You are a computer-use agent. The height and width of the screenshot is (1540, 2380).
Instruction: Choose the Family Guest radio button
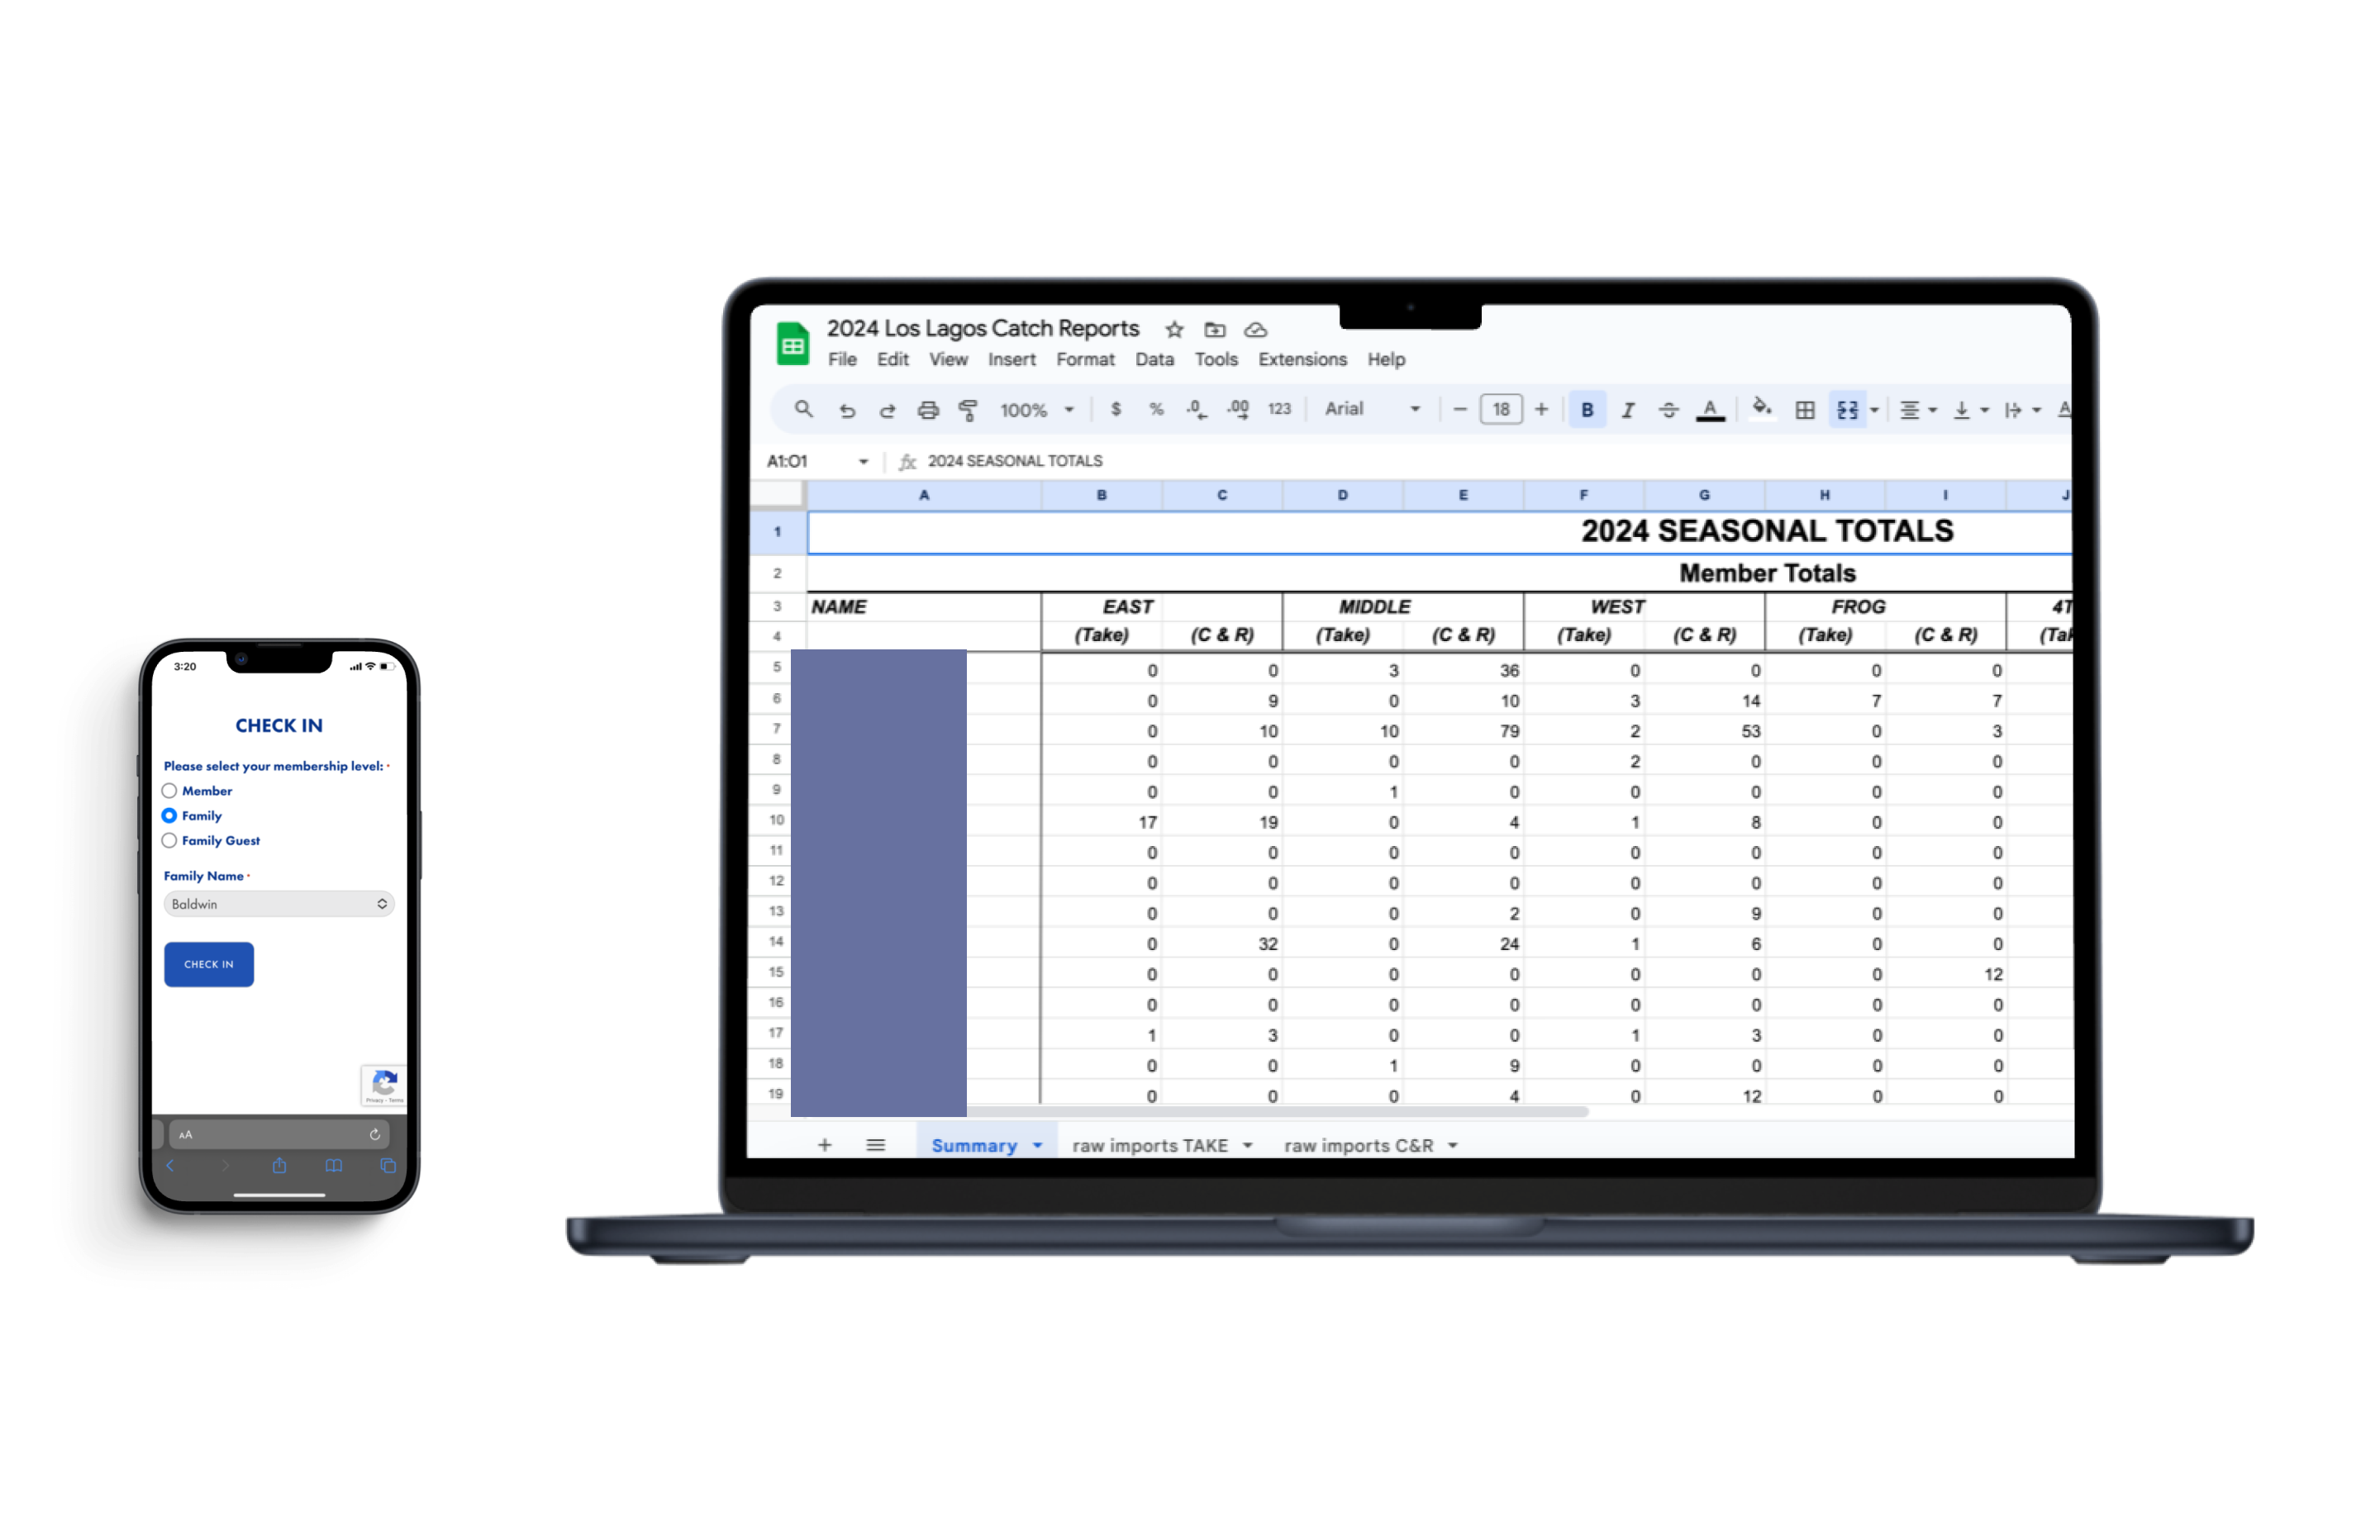[x=169, y=841]
